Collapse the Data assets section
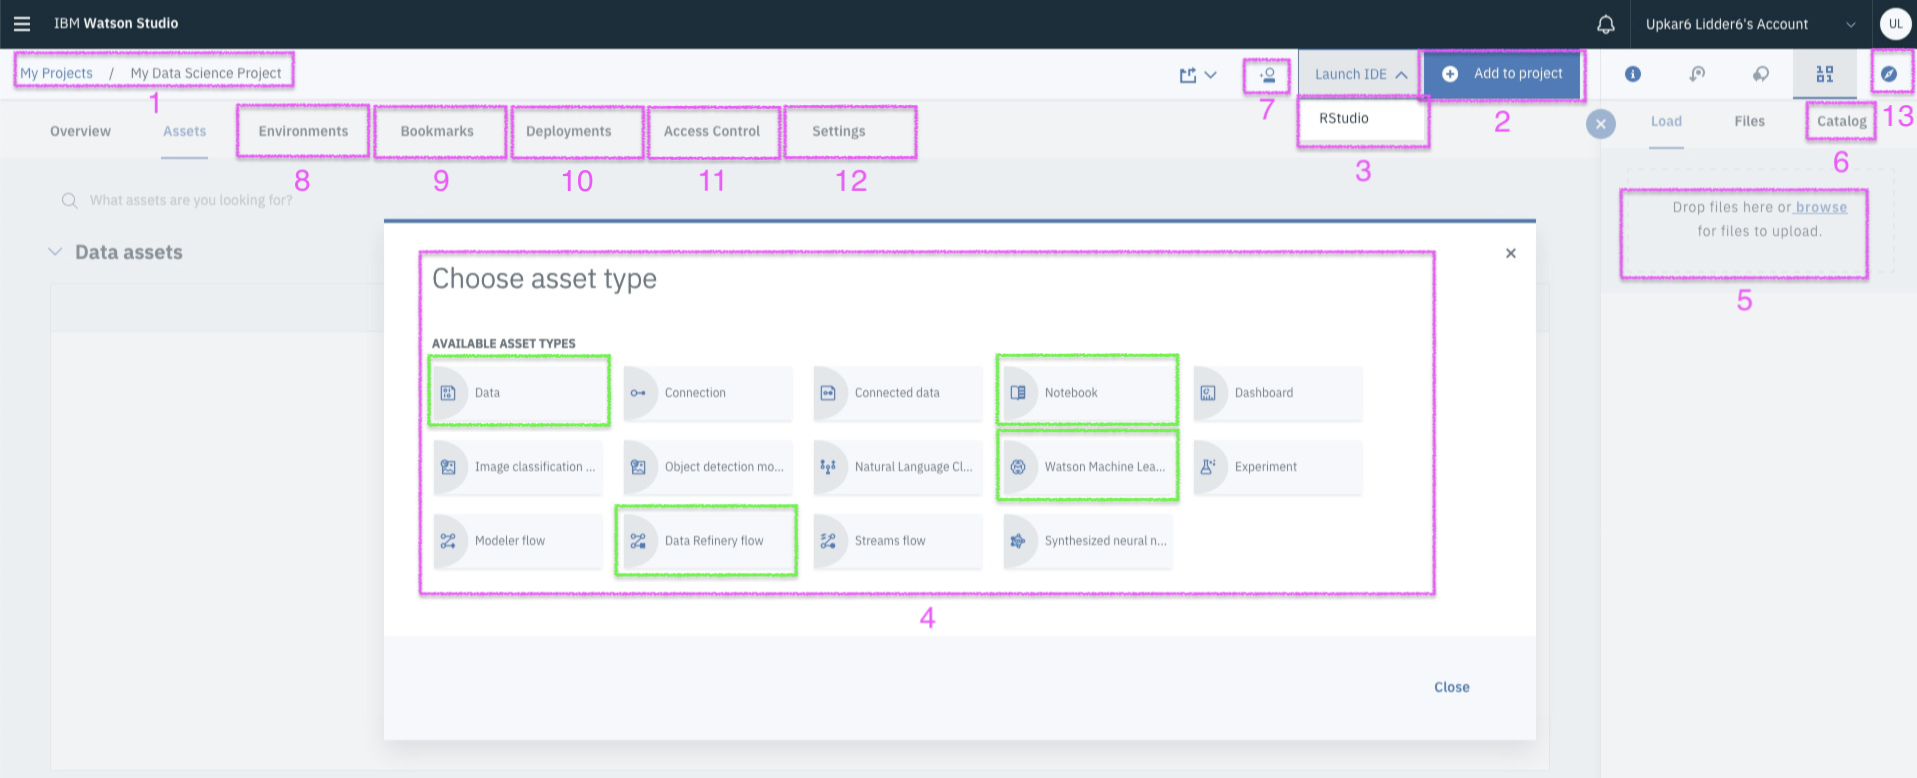The image size is (1917, 778). click(x=55, y=252)
